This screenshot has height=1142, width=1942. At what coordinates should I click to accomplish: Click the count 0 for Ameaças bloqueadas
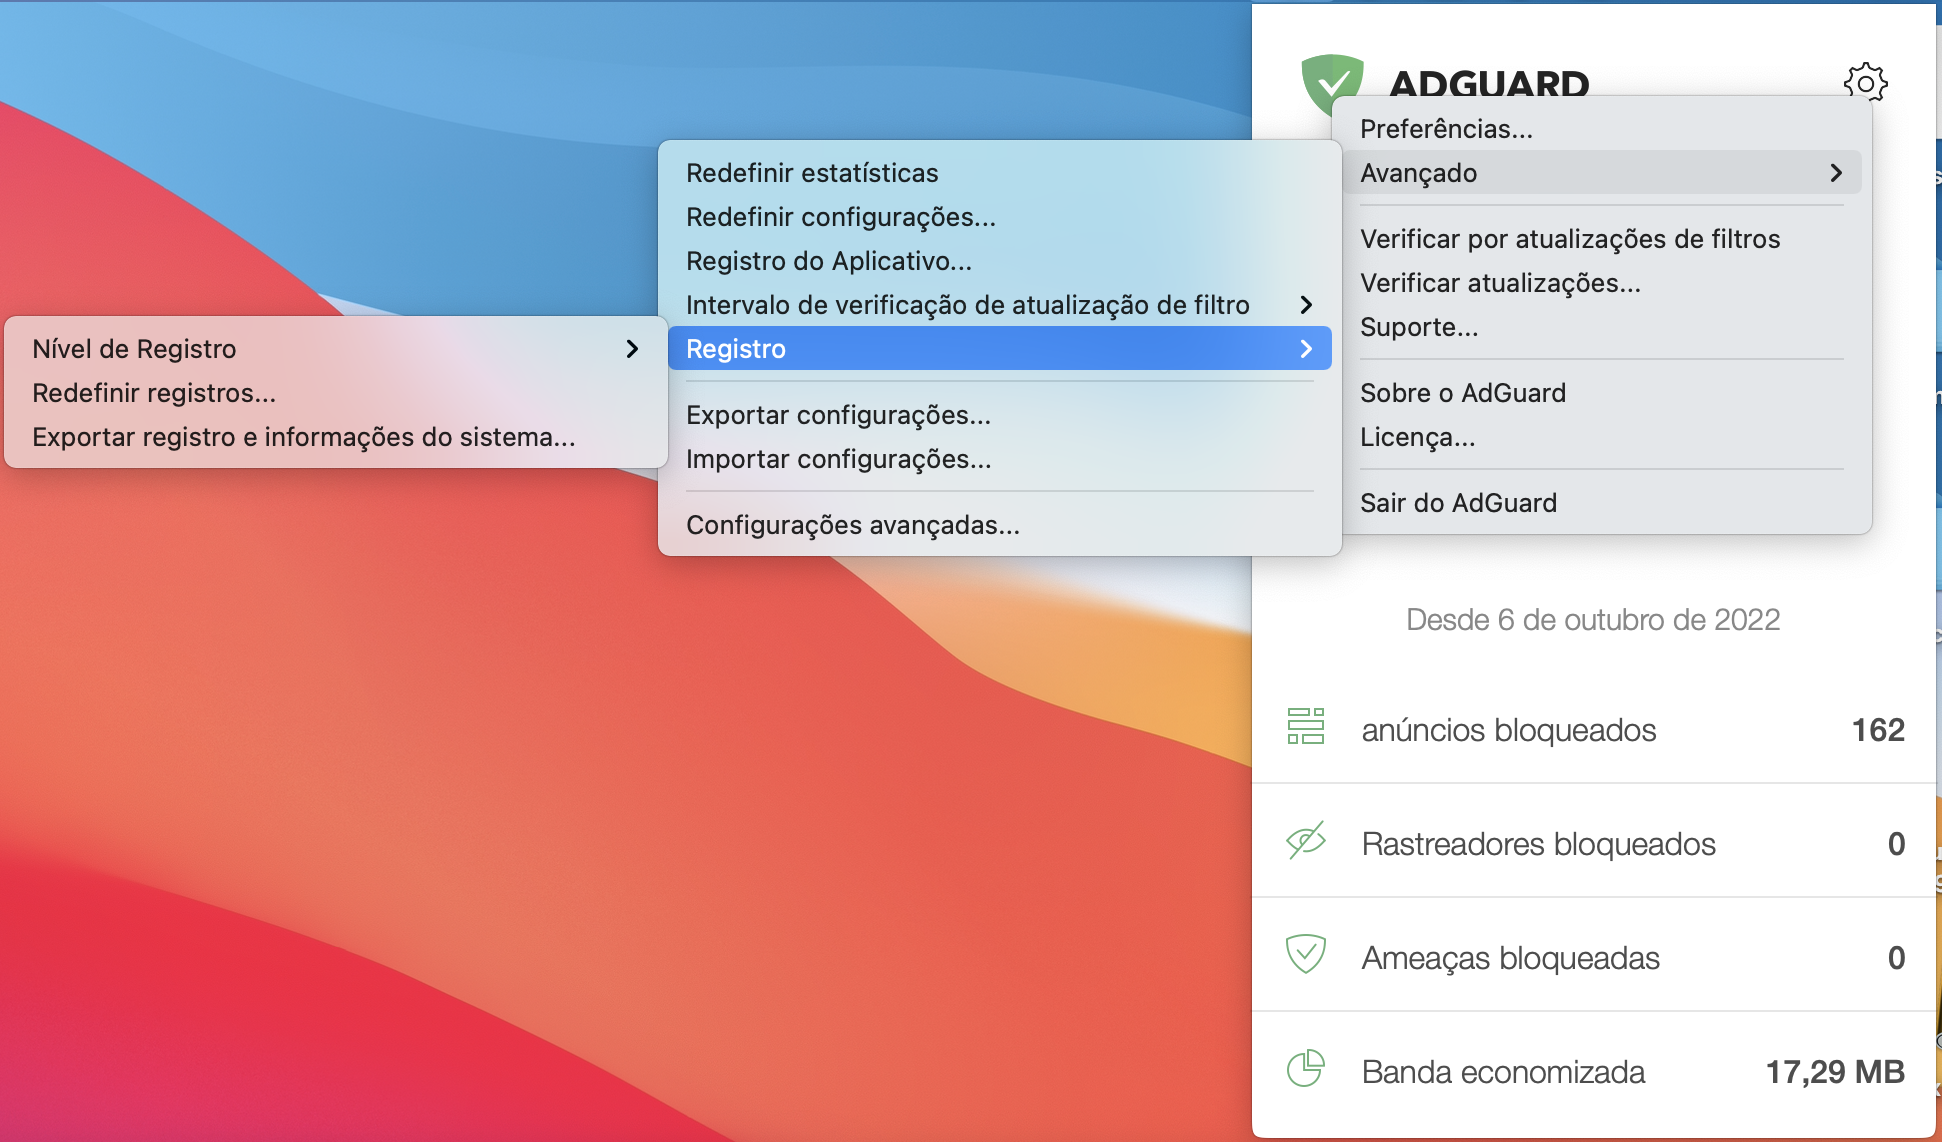point(1896,958)
